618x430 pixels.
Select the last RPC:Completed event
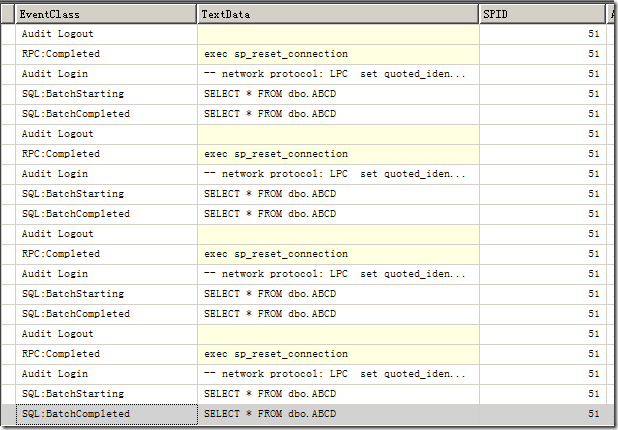tap(61, 354)
